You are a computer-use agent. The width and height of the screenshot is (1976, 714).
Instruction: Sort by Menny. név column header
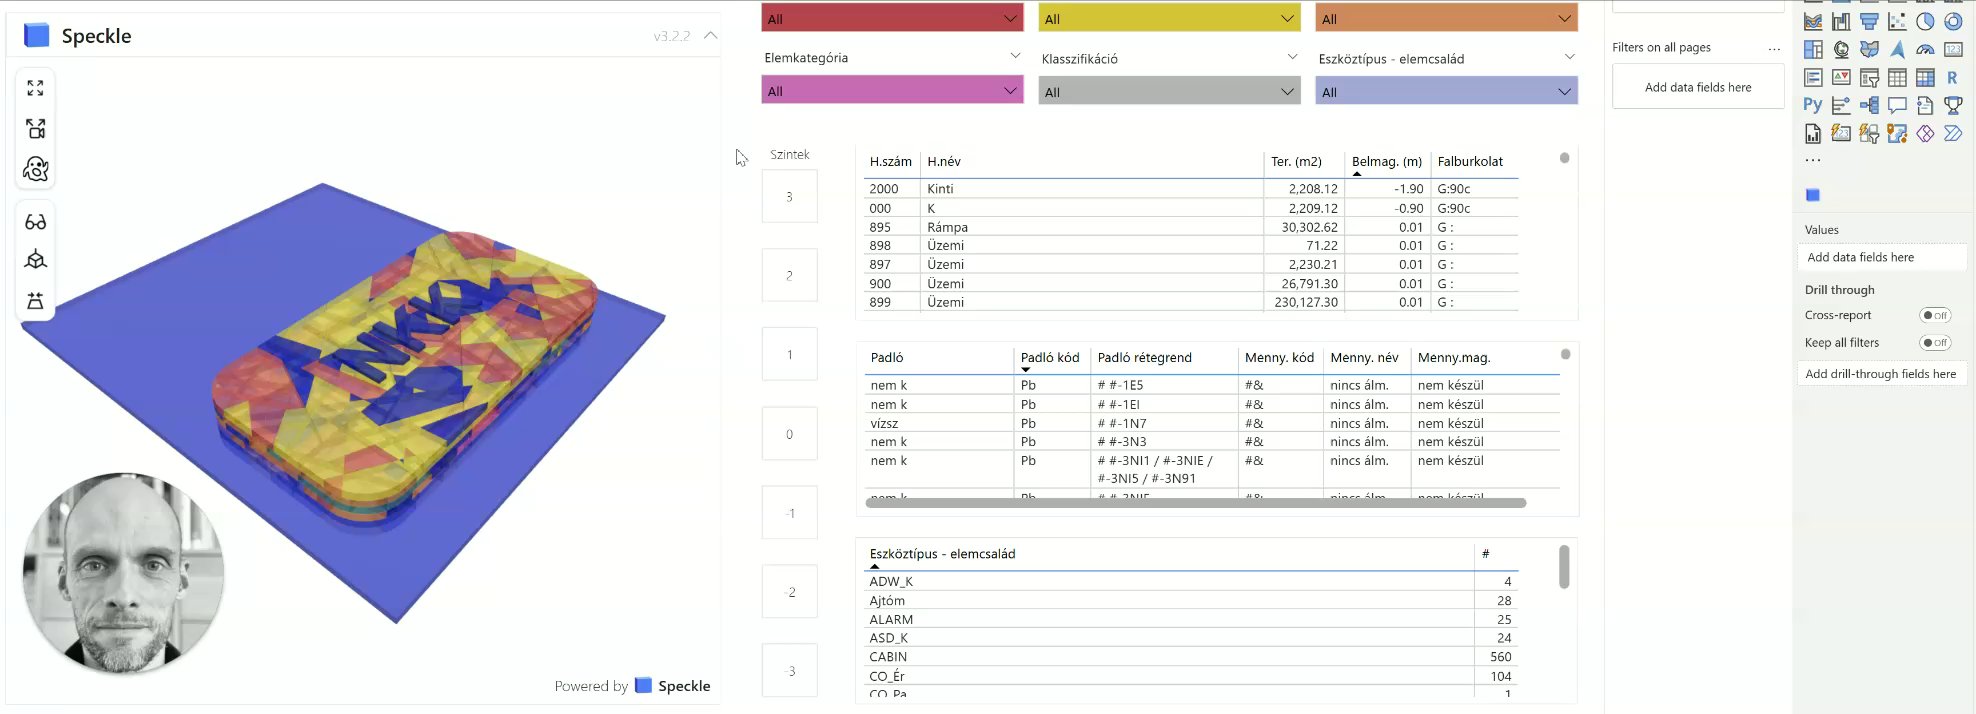[1364, 357]
